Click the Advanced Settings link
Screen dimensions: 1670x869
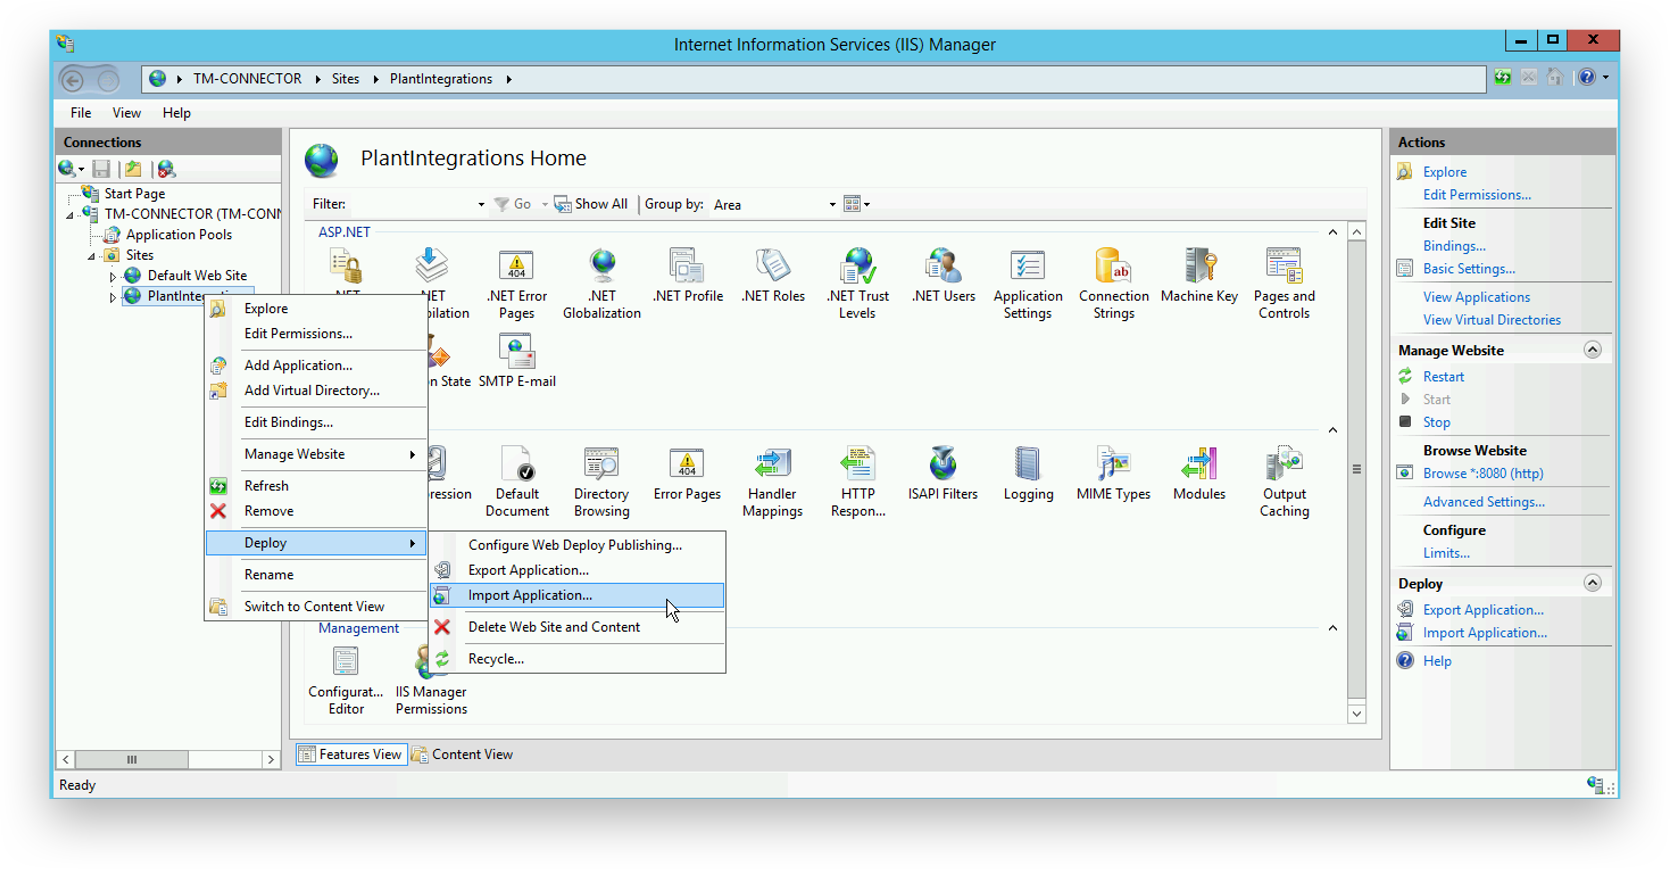pos(1483,502)
